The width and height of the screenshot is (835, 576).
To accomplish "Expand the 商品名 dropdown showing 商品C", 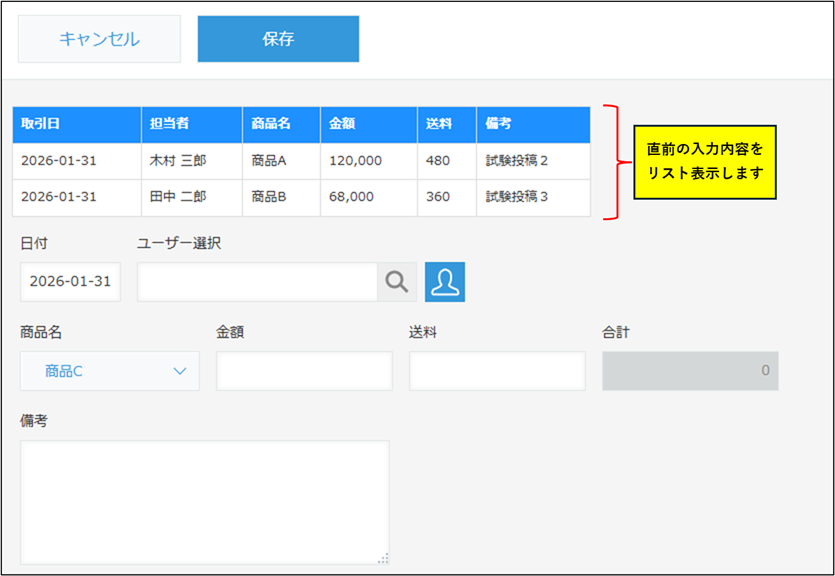I will [x=109, y=371].
